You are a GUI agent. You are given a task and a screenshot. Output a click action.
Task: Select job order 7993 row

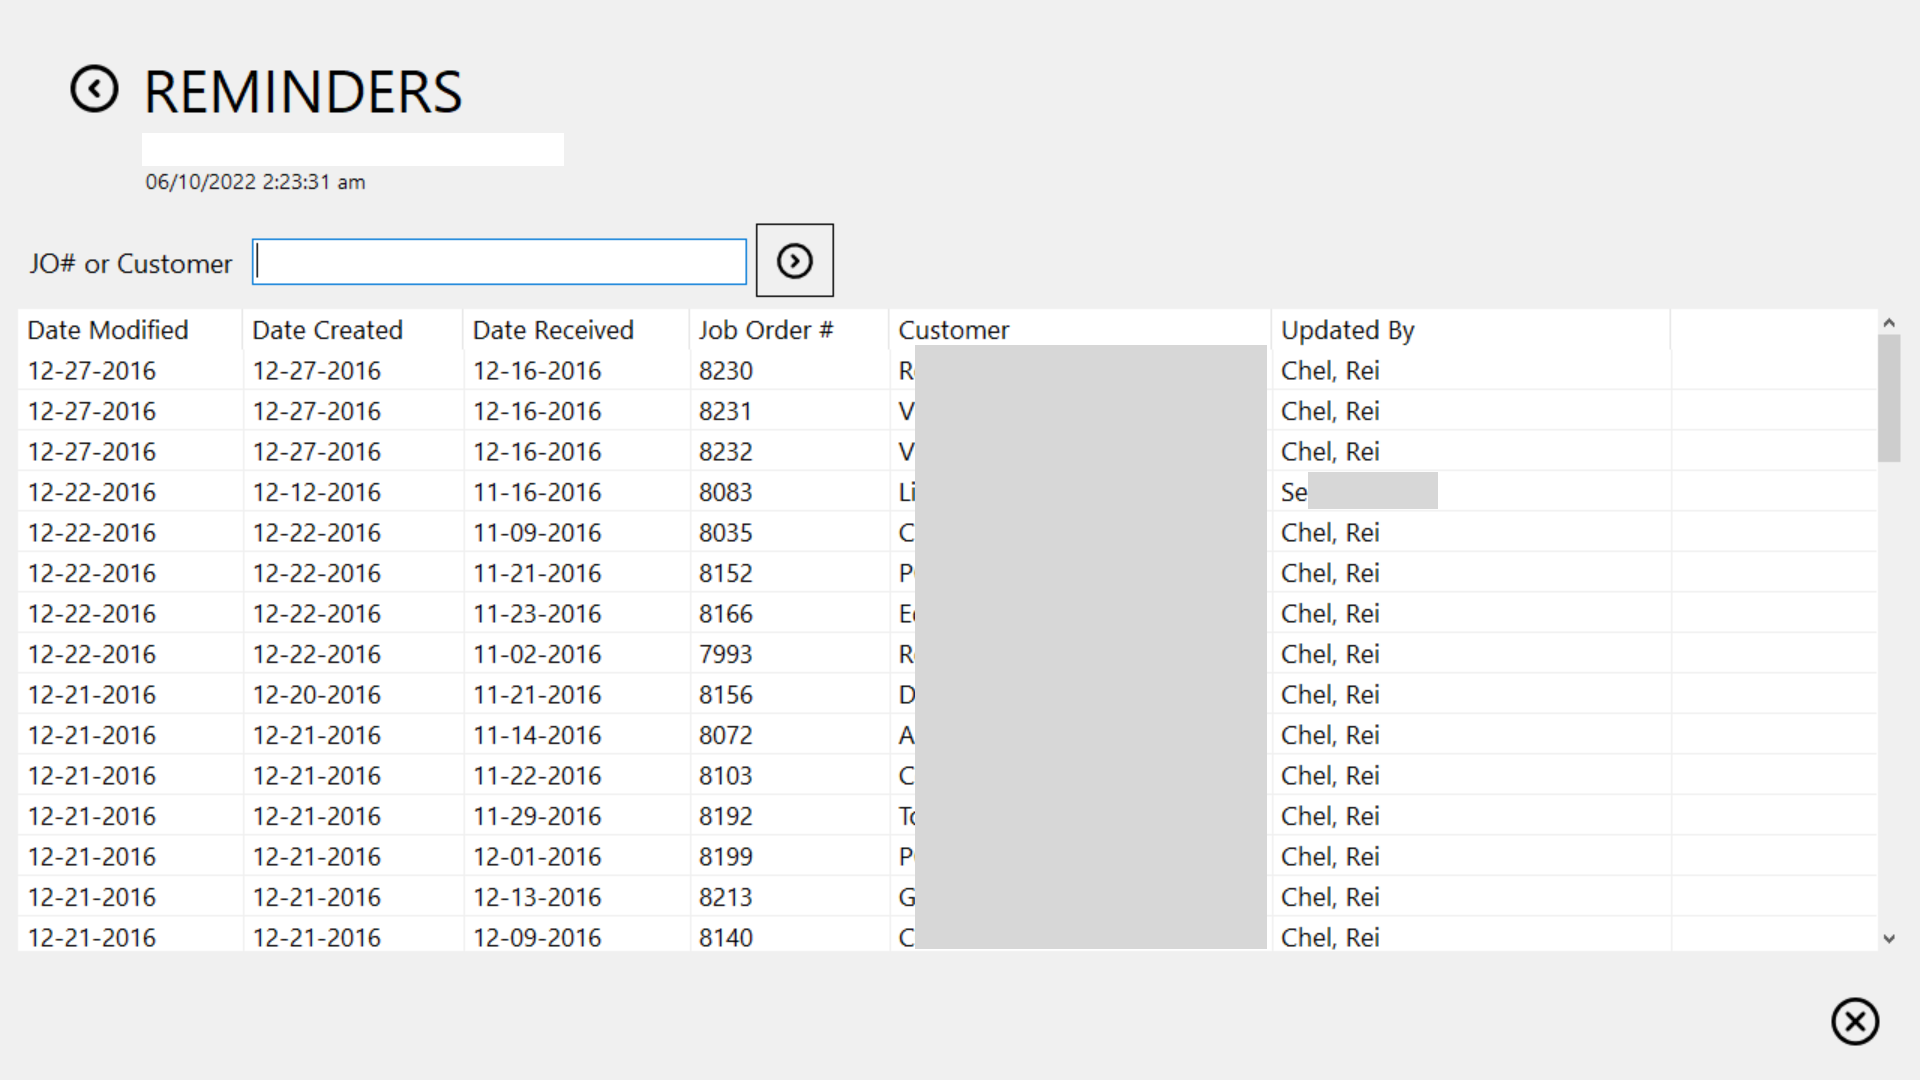[725, 654]
